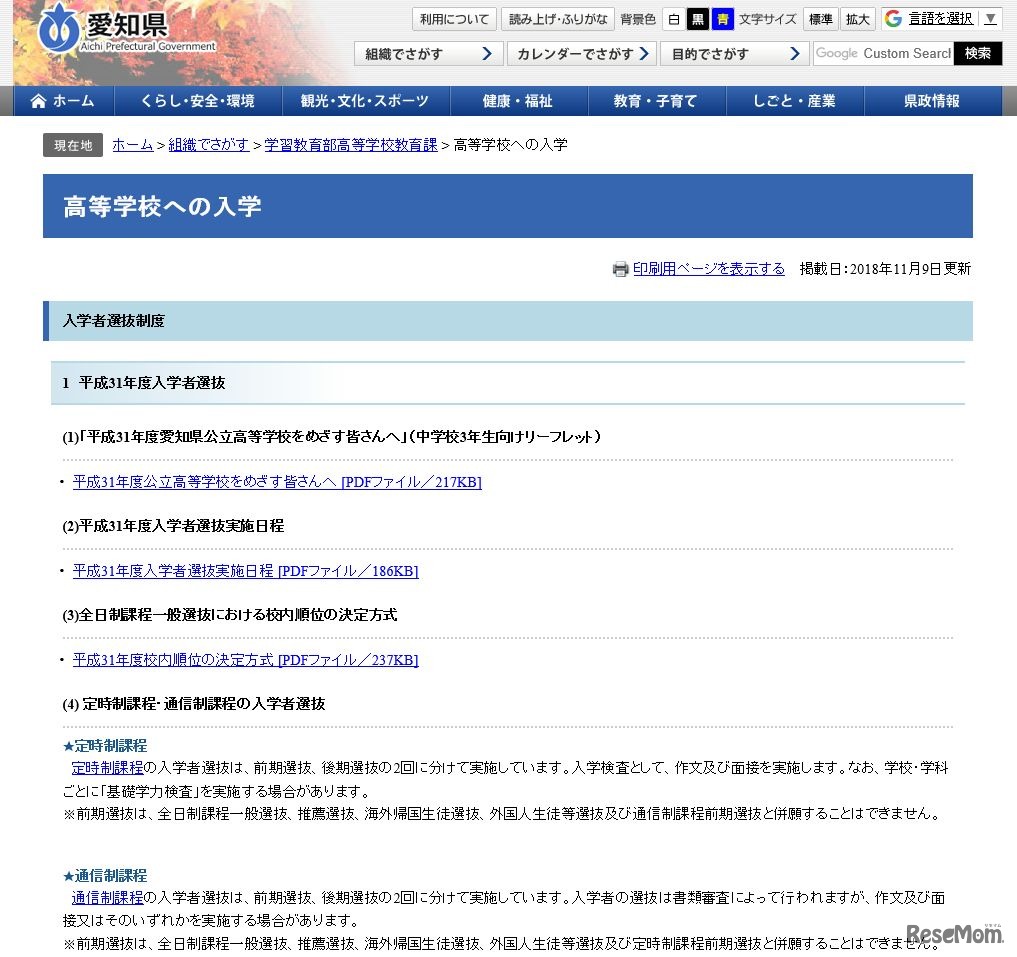Screen dimensions: 1017x957
Task: Select the 教育・子育て navigation tab
Action: tap(657, 100)
